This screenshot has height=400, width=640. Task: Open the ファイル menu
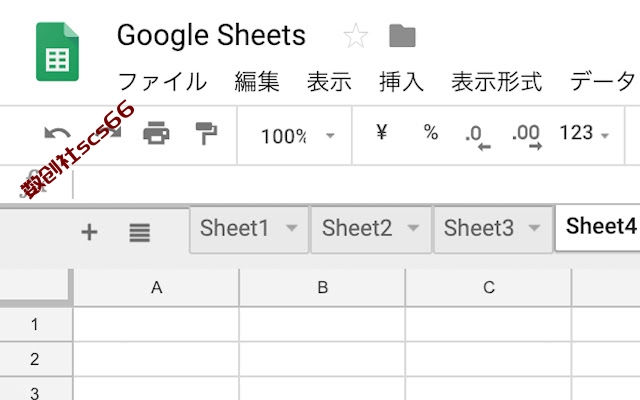(x=162, y=81)
